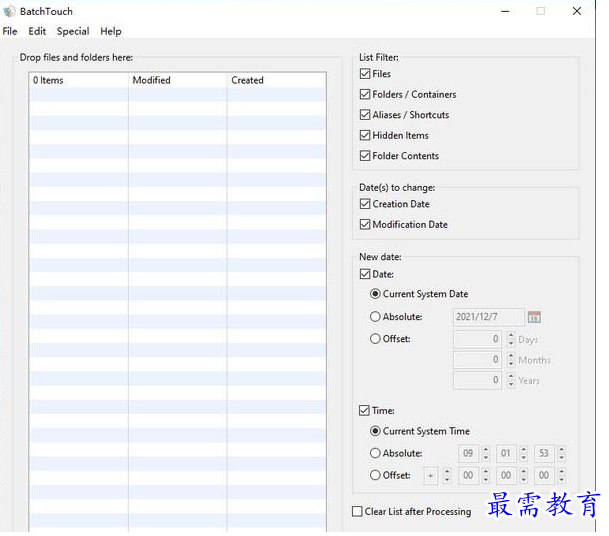
Task: Open the calendar date picker icon
Action: tap(534, 317)
